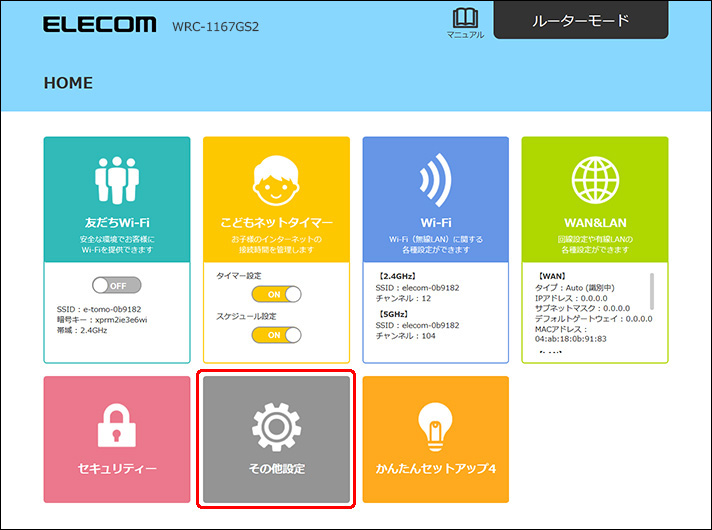Click the かんたんセットアップ4 lightbulb icon
712x530 pixels.
pyautogui.click(x=435, y=425)
